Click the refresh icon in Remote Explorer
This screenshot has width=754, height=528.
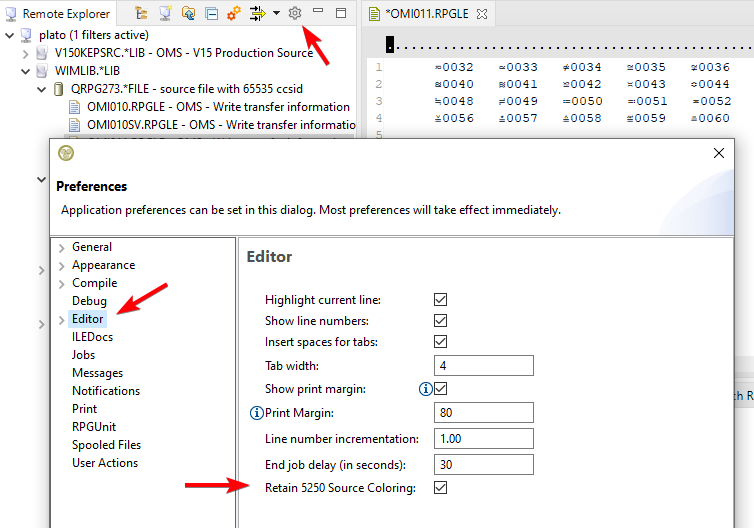coord(187,13)
